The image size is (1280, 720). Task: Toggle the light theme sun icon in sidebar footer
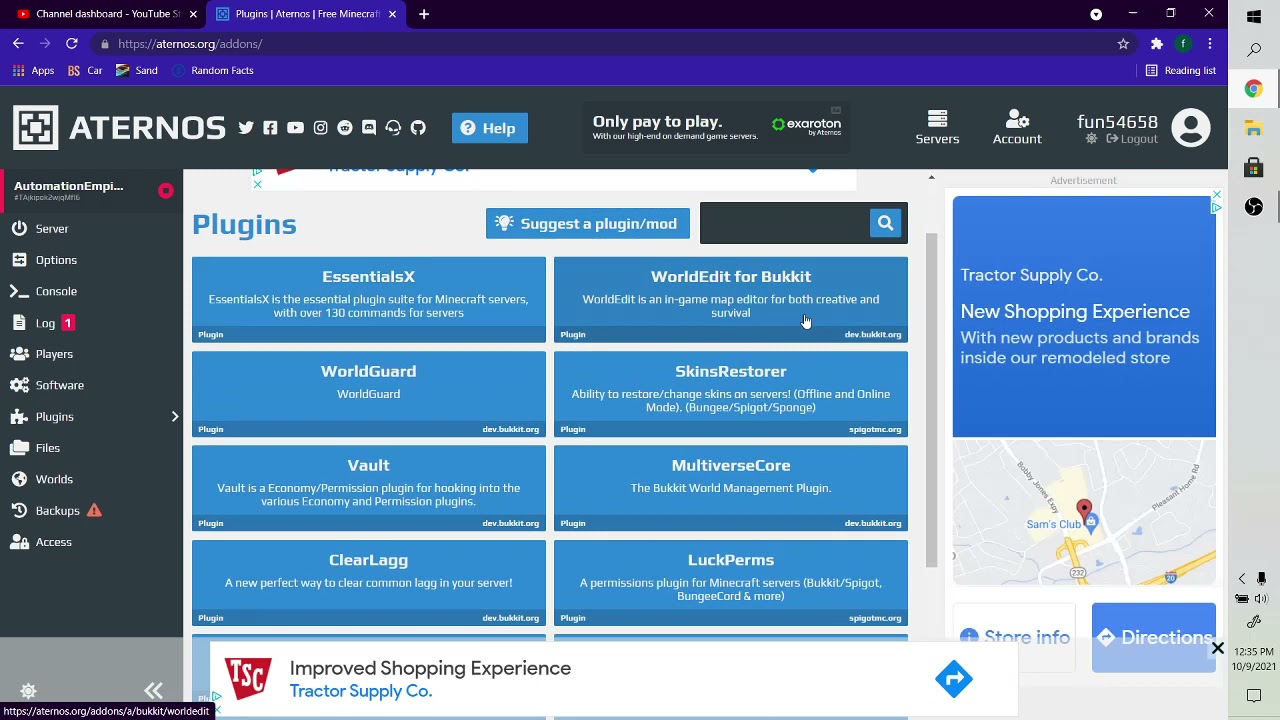(28, 691)
